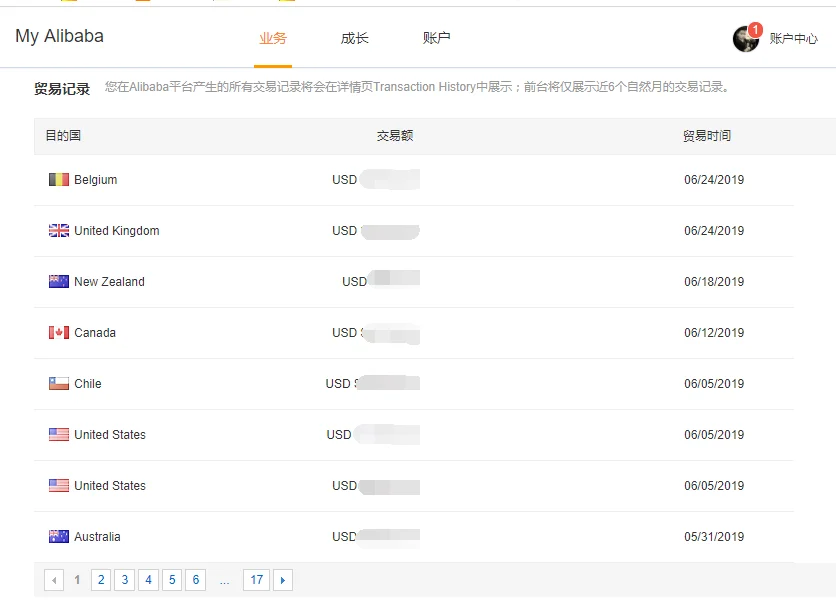836x603 pixels.
Task: Select the Chile country name
Action: click(88, 384)
